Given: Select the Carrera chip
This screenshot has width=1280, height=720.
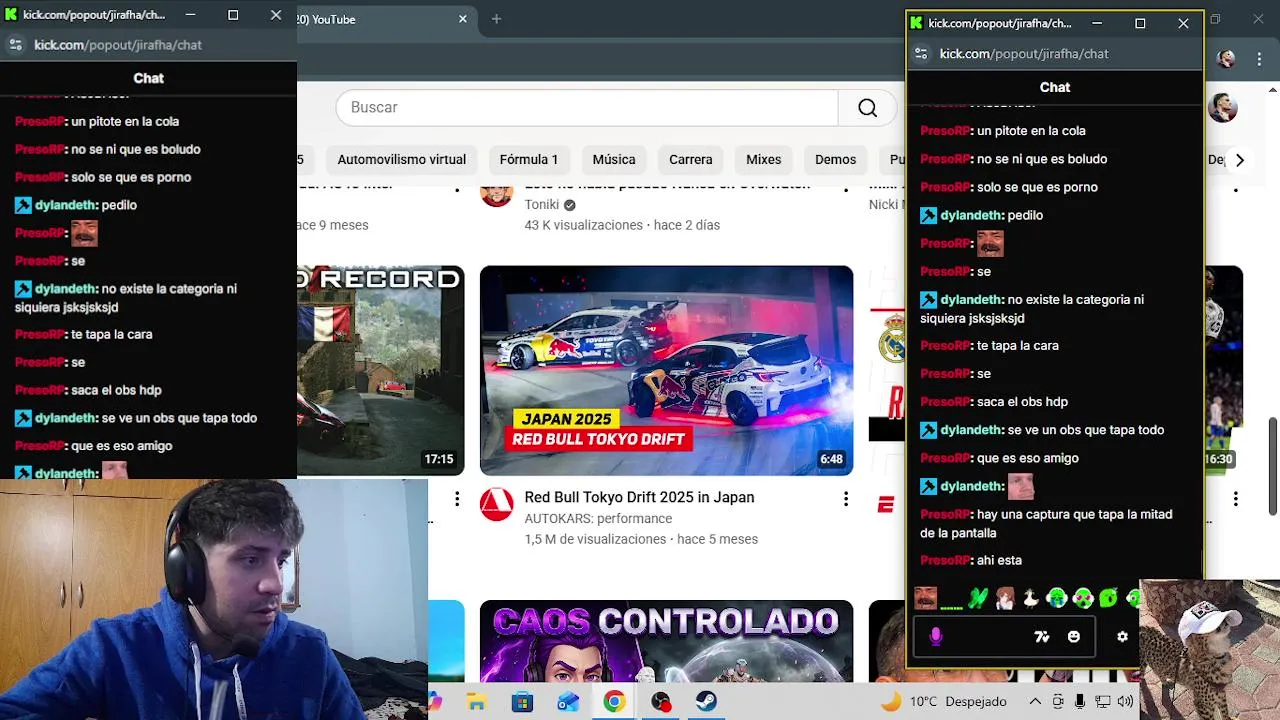Looking at the screenshot, I should coord(691,160).
